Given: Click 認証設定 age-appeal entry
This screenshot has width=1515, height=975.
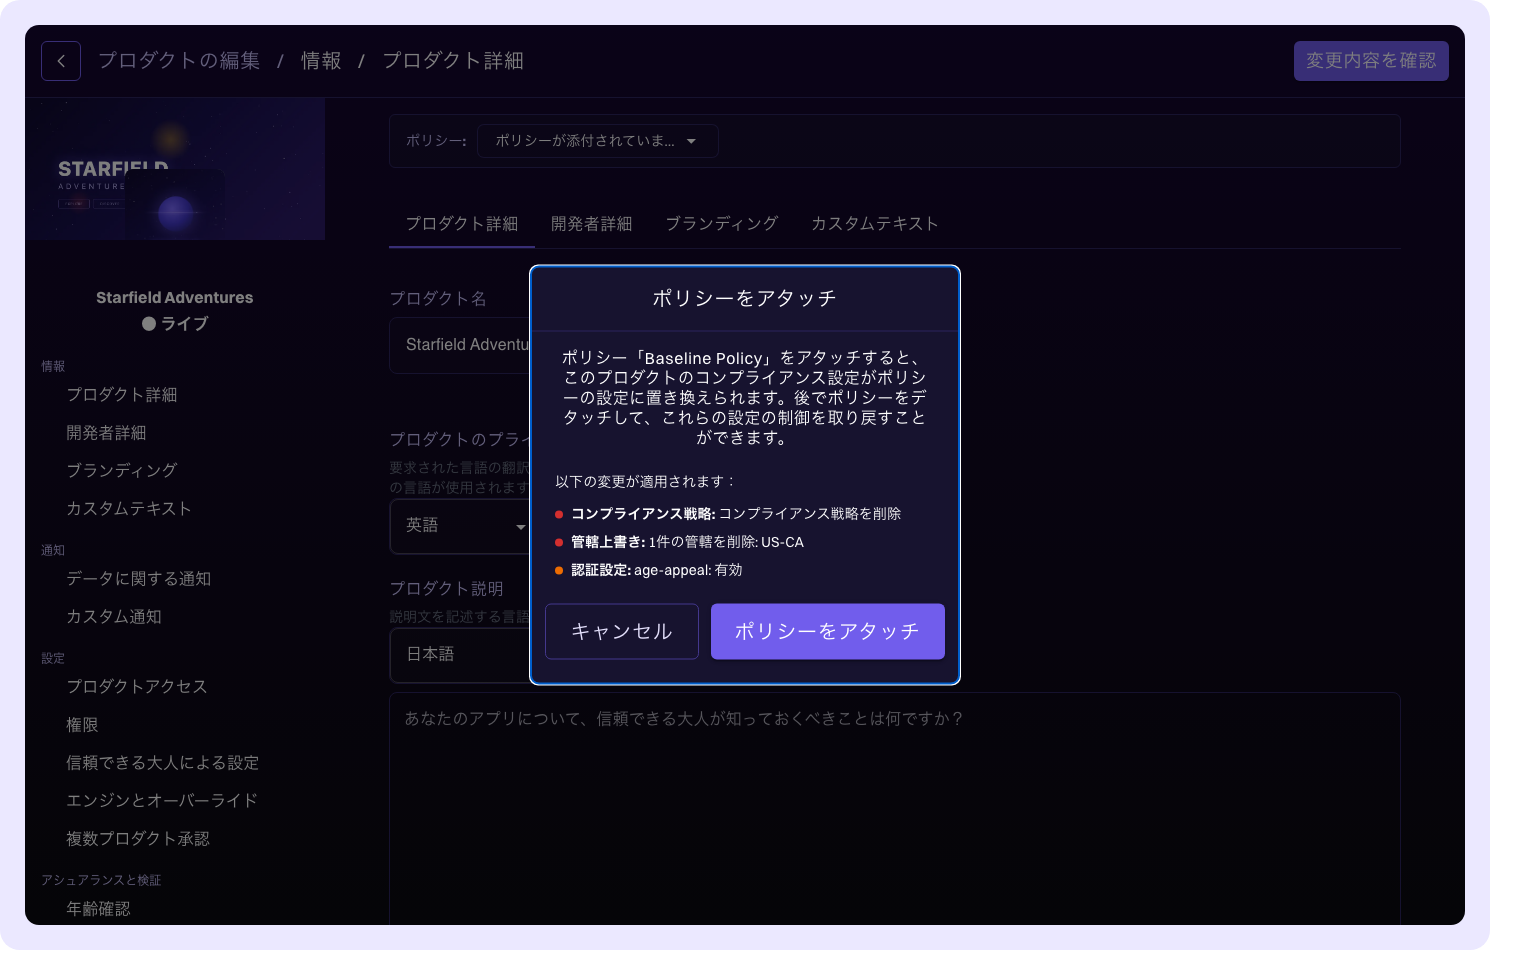Looking at the screenshot, I should click(x=649, y=570).
